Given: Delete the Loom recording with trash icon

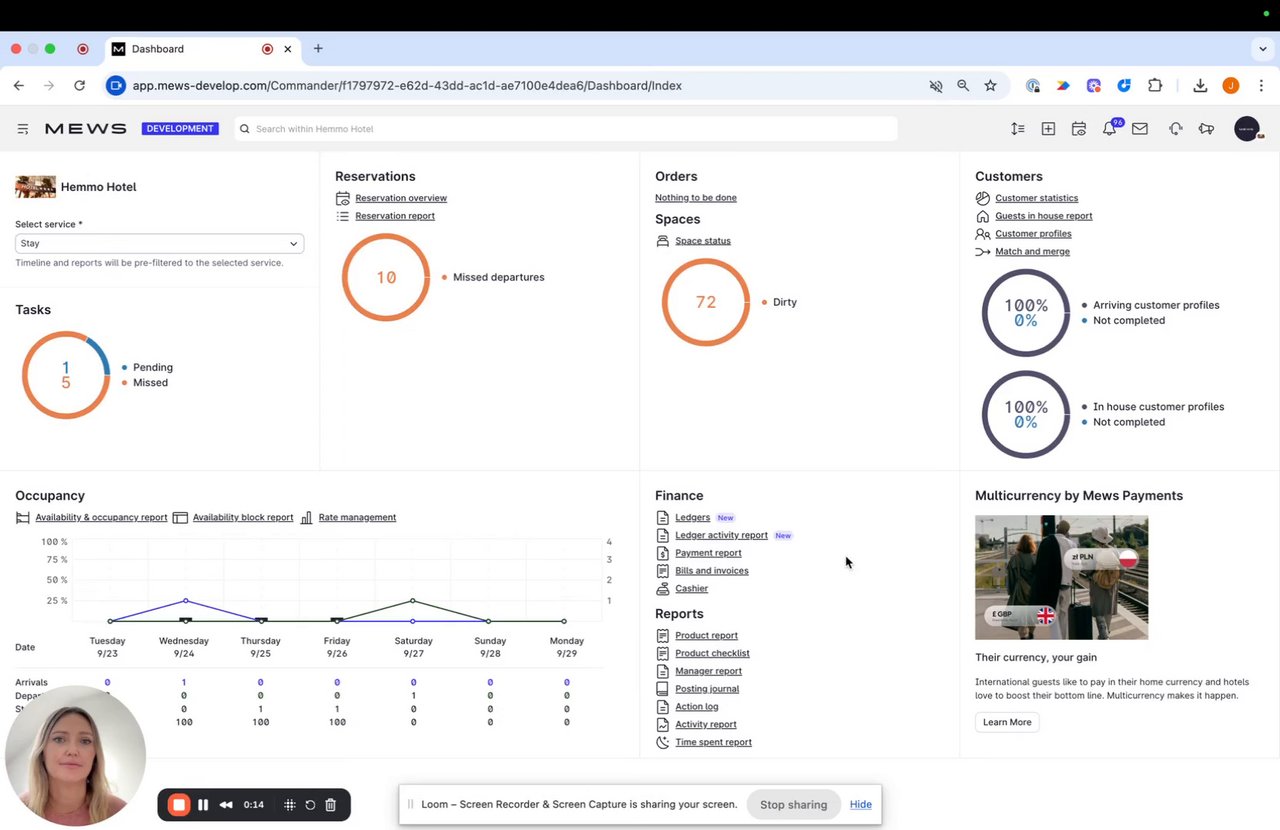Looking at the screenshot, I should tap(331, 805).
